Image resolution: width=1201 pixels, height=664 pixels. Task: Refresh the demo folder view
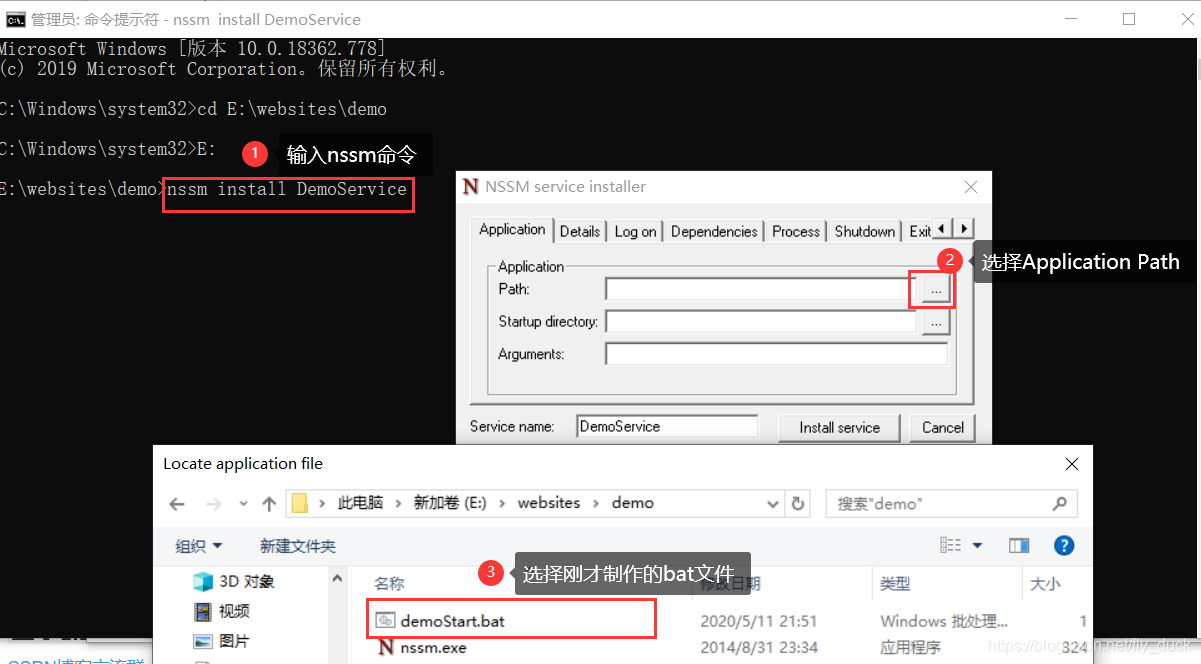click(797, 504)
